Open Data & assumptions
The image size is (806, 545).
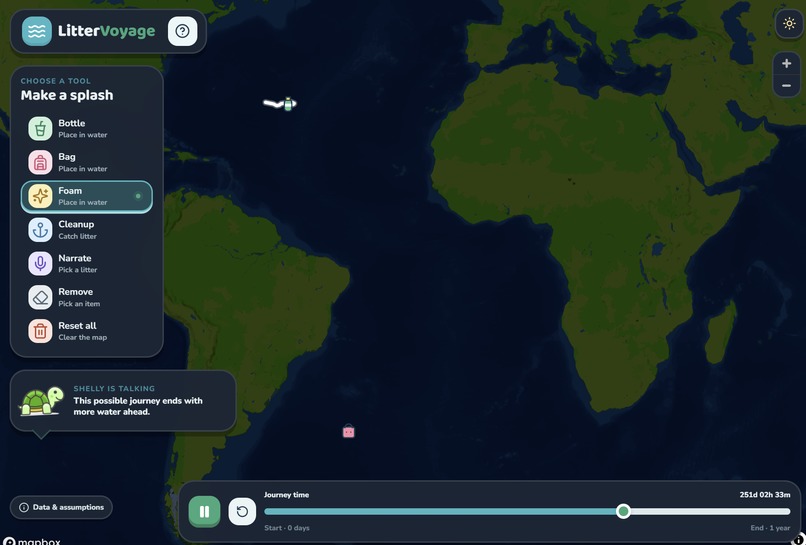point(61,507)
